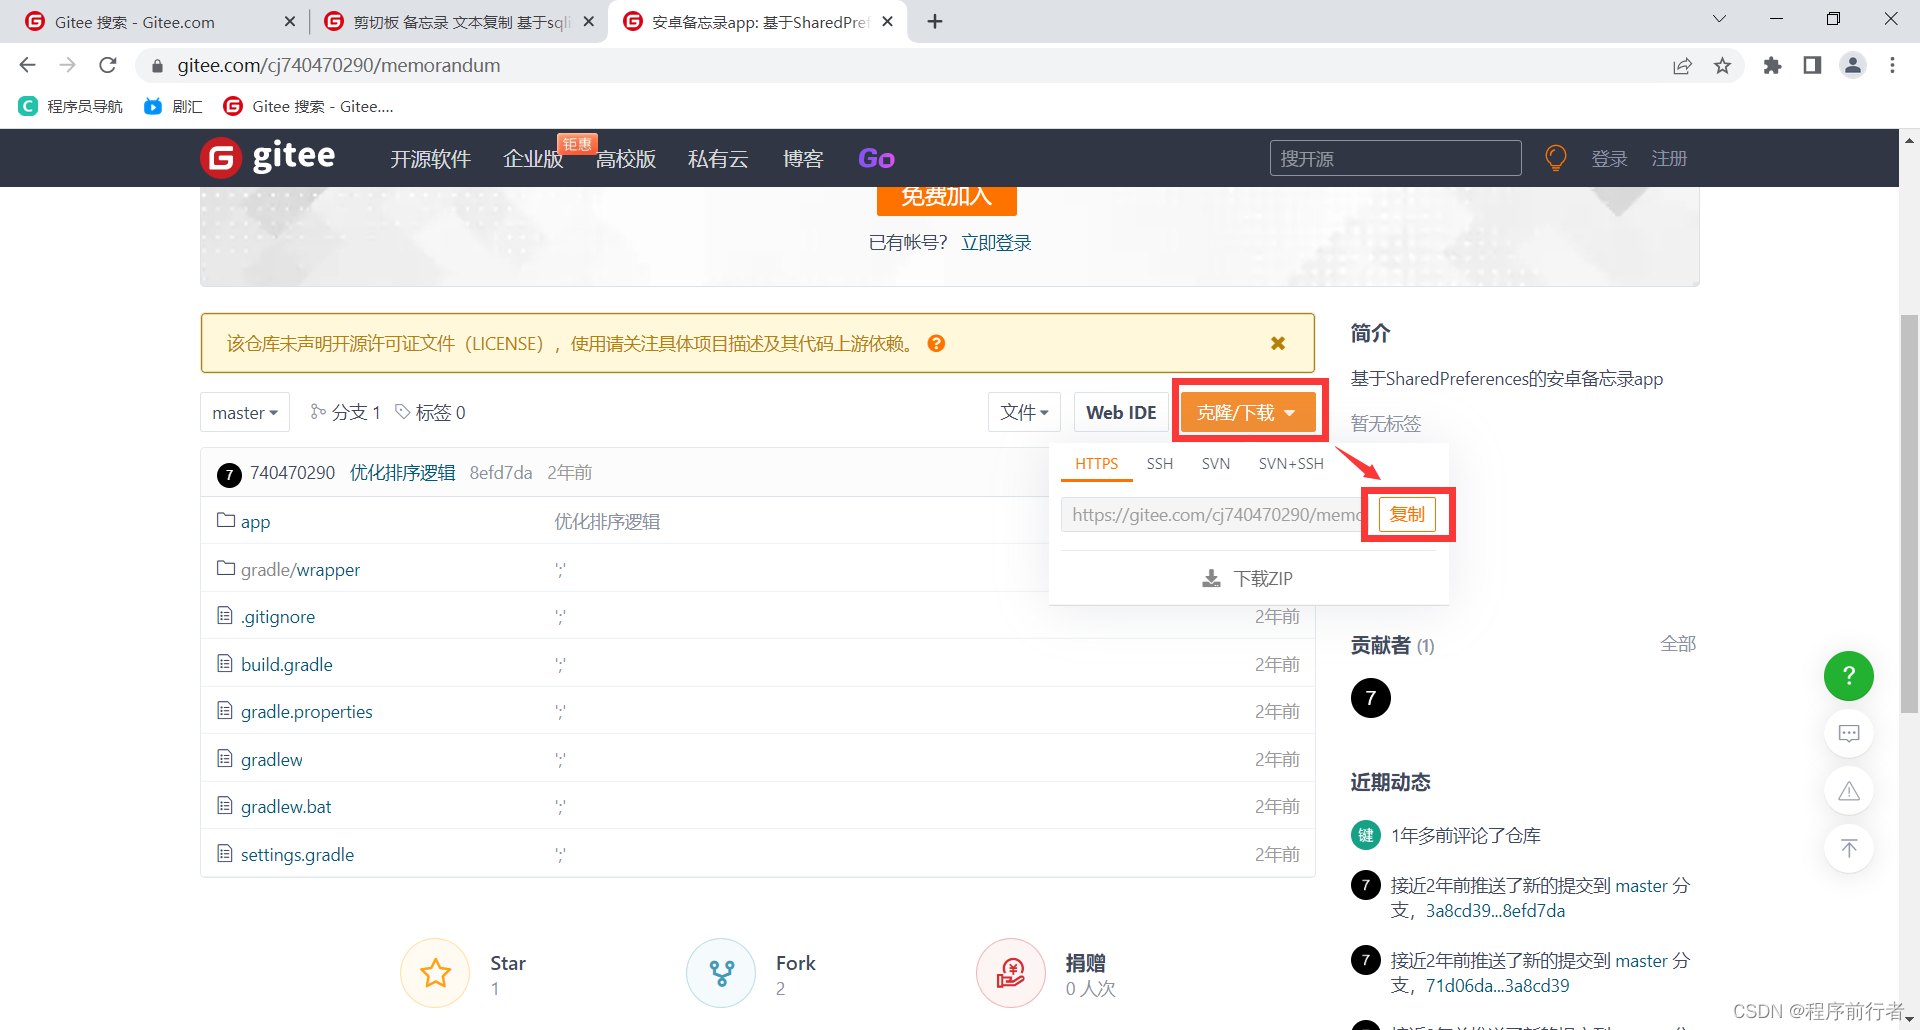Click the 注册 register link
1920x1030 pixels.
click(1669, 159)
